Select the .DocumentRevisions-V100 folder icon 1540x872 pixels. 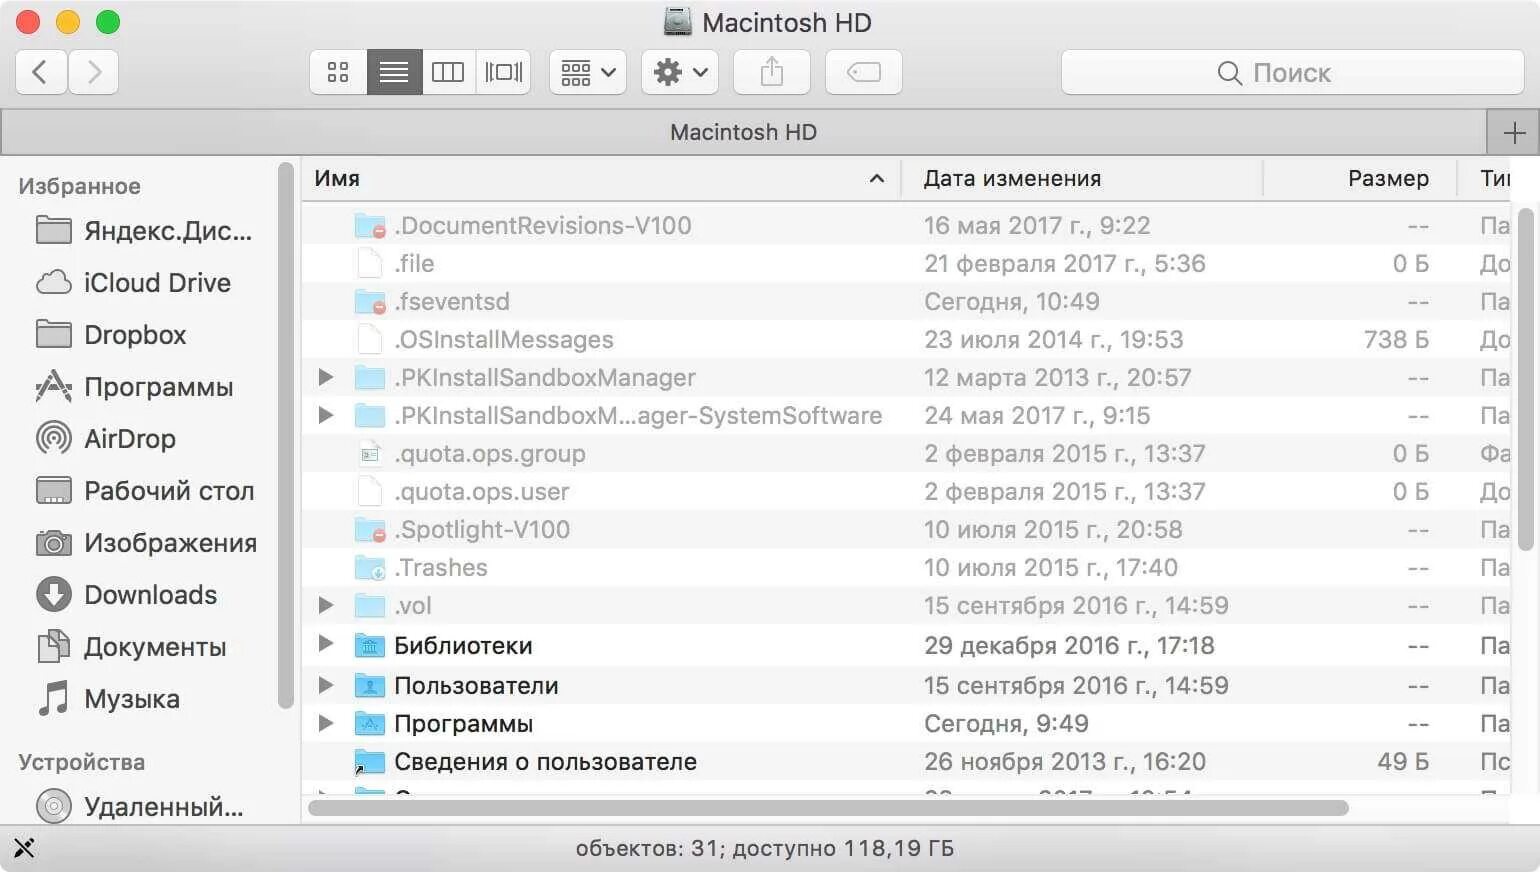pyautogui.click(x=370, y=225)
